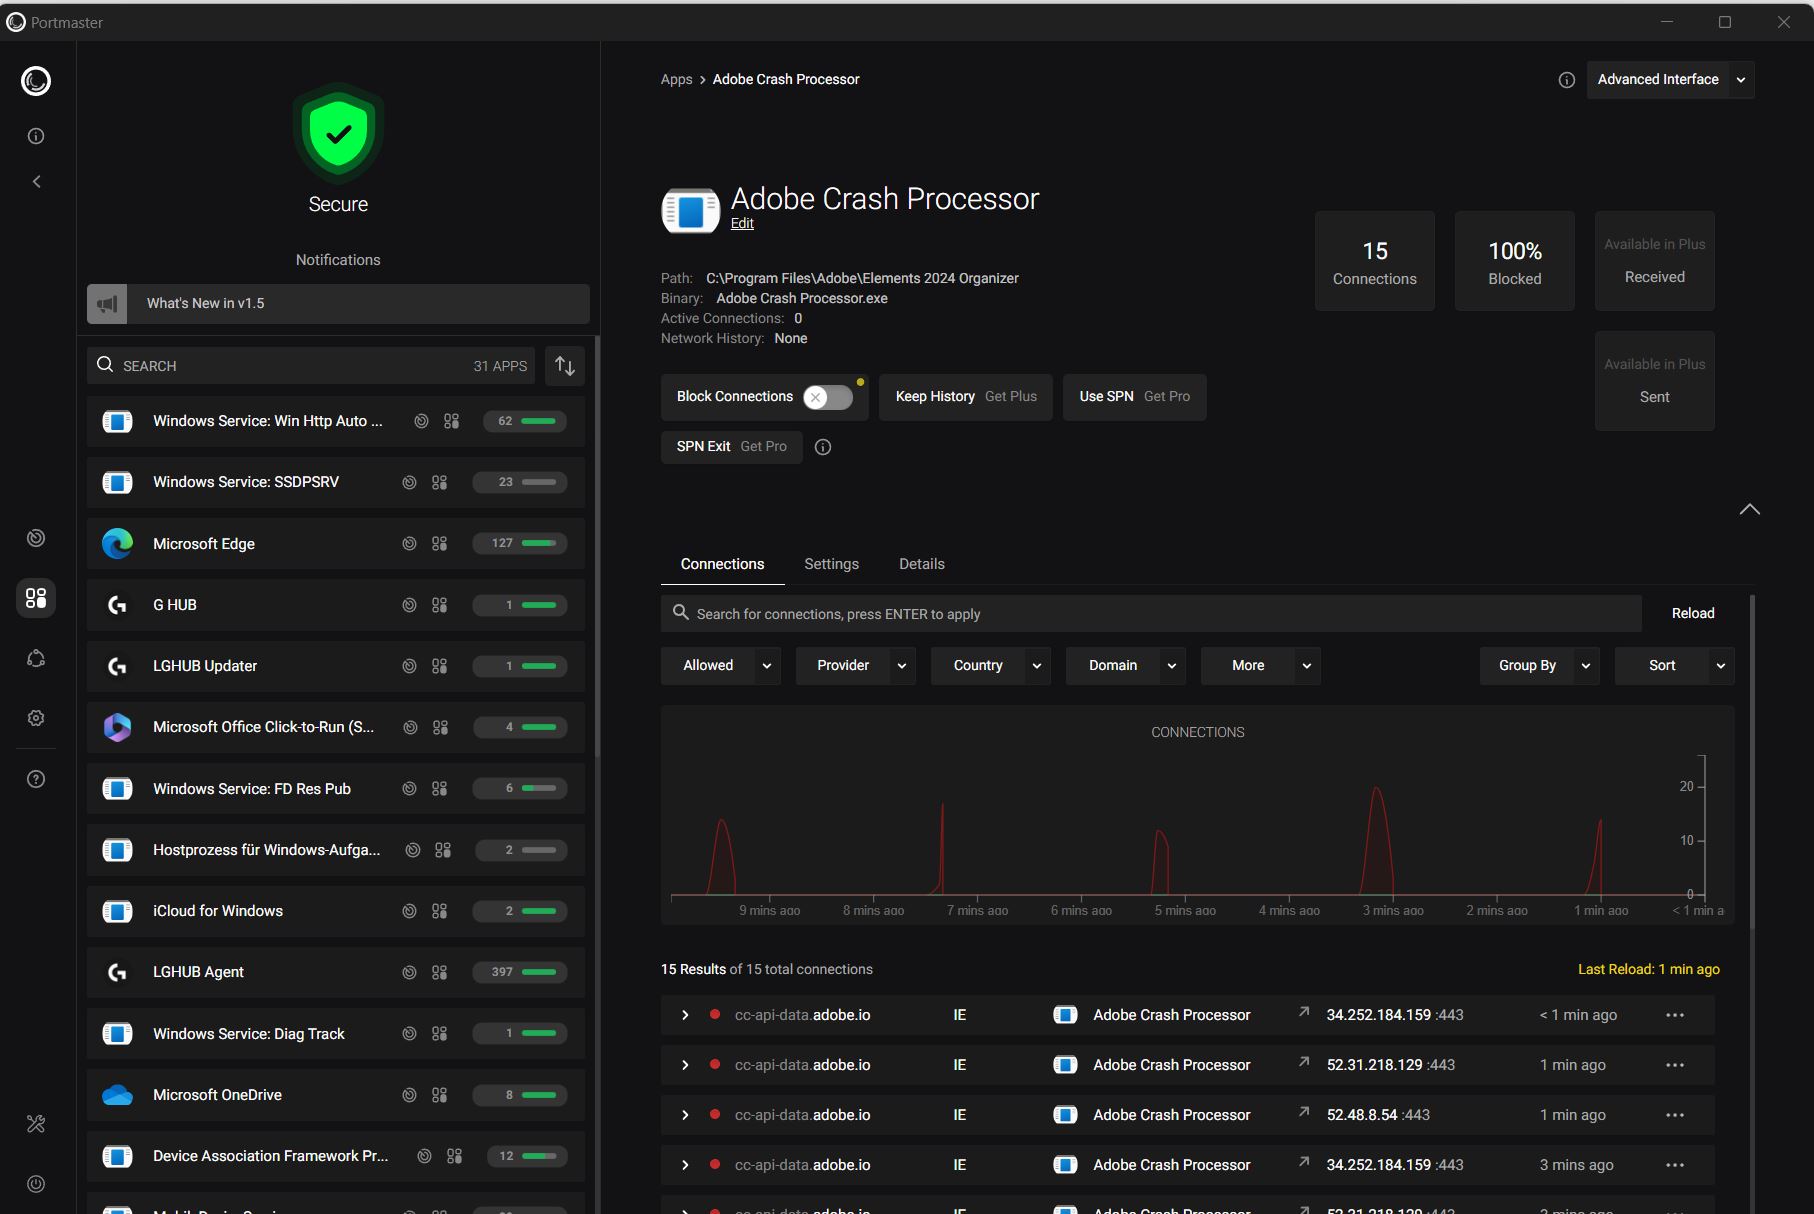Click the power icon in sidebar

tap(36, 1184)
